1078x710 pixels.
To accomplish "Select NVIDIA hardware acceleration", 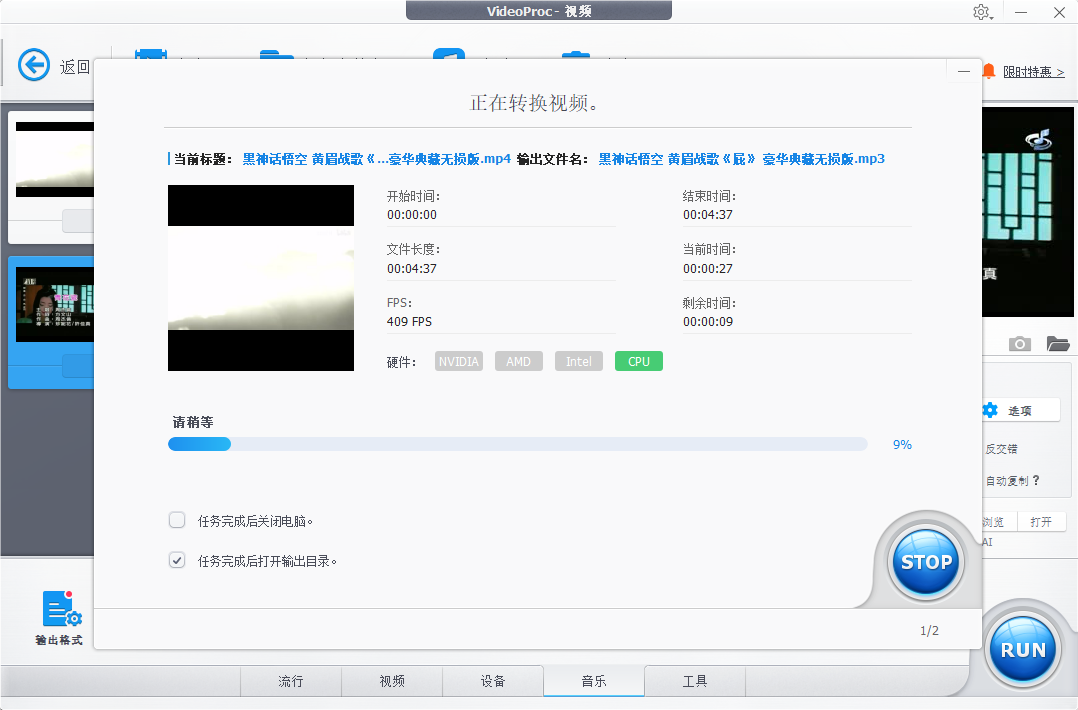I will coord(458,361).
